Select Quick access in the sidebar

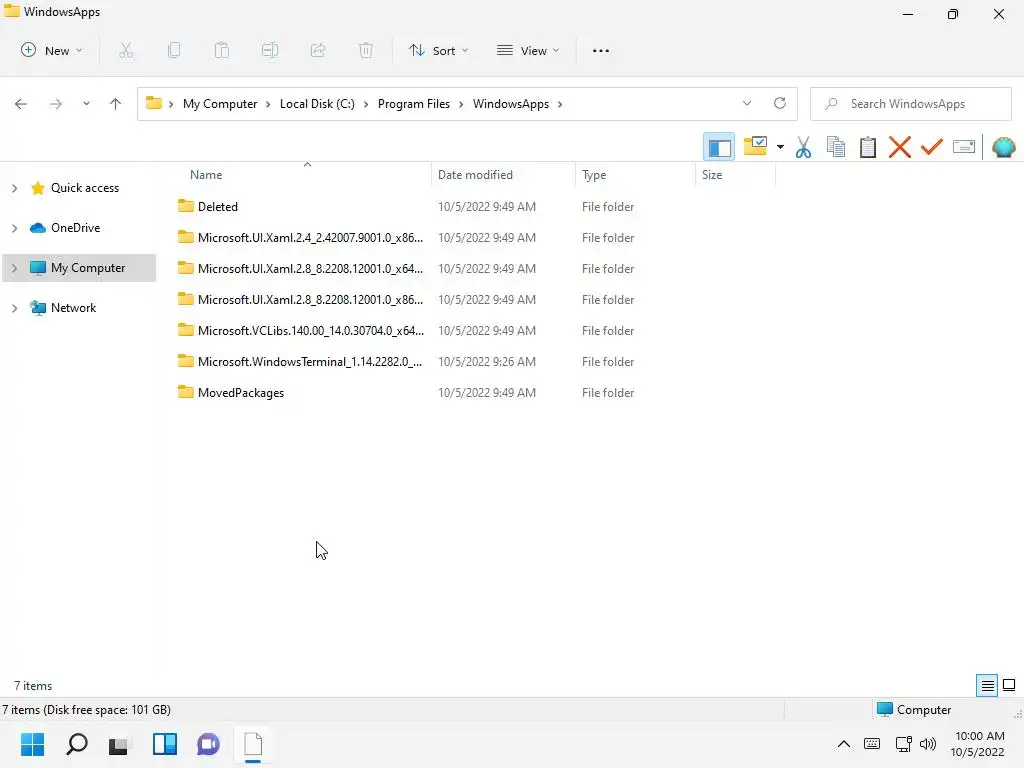85,188
